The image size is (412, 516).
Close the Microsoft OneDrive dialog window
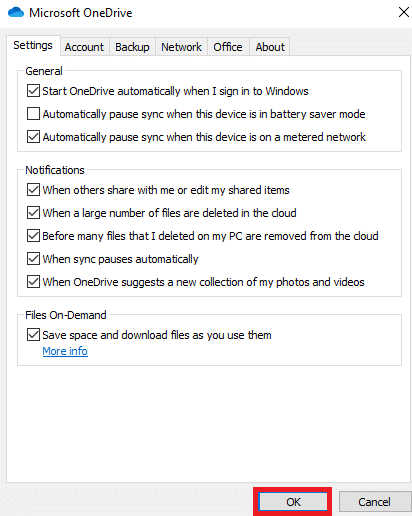[x=404, y=12]
